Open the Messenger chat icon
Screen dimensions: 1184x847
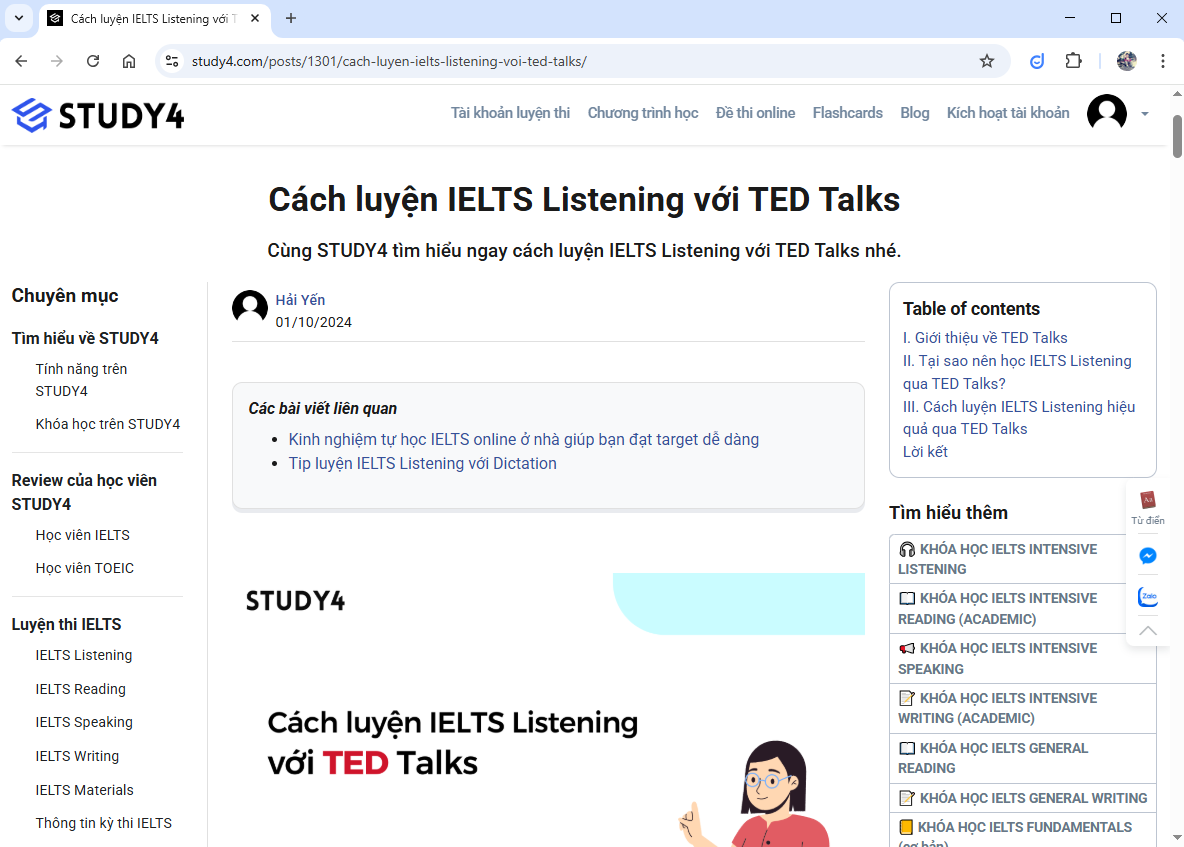coord(1148,556)
